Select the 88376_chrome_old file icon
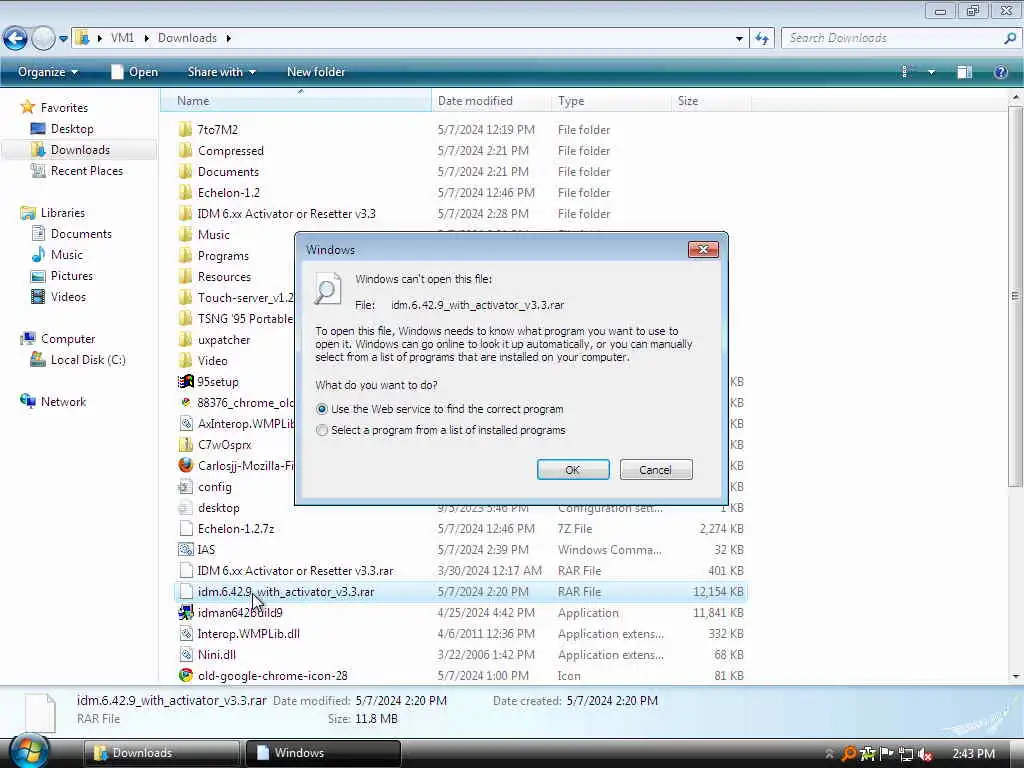Image resolution: width=1024 pixels, height=768 pixels. pyautogui.click(x=185, y=402)
